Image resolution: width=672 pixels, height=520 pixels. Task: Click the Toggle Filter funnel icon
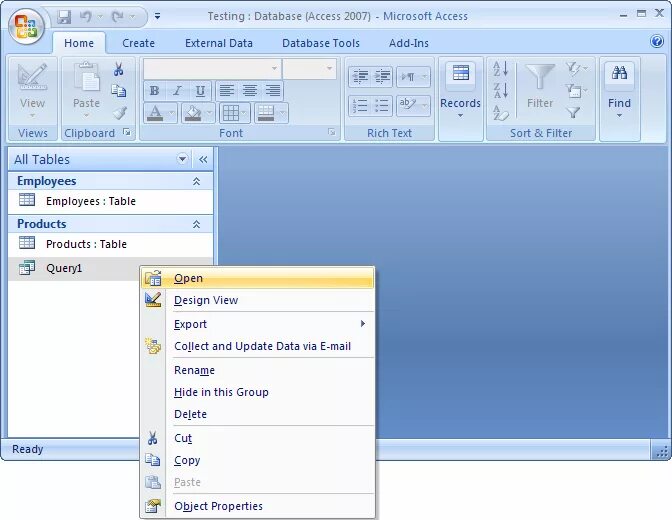[x=573, y=113]
